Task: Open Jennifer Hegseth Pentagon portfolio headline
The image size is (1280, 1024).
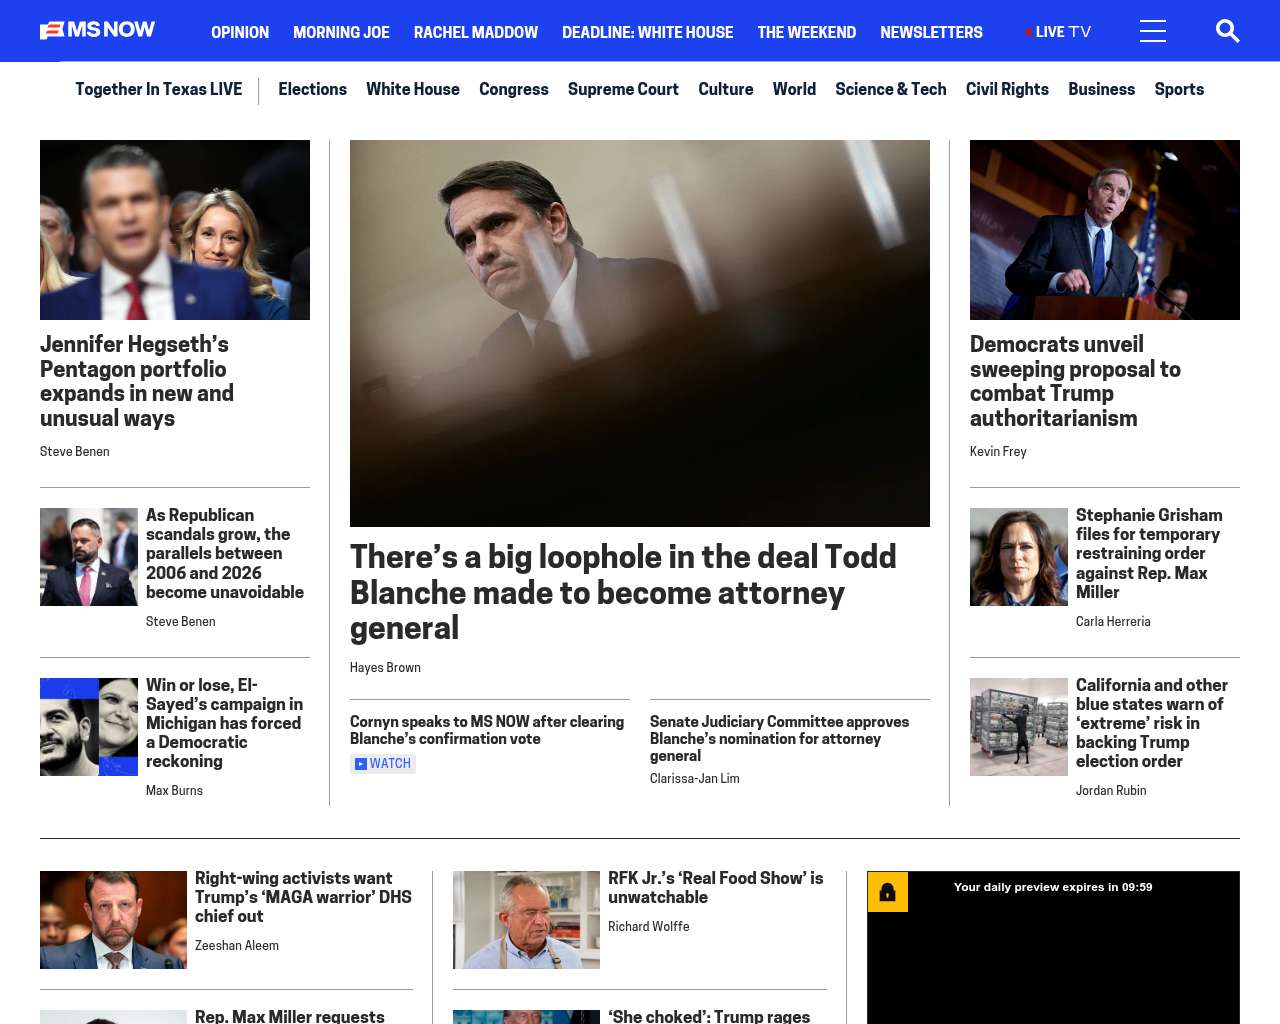Action: 137,381
